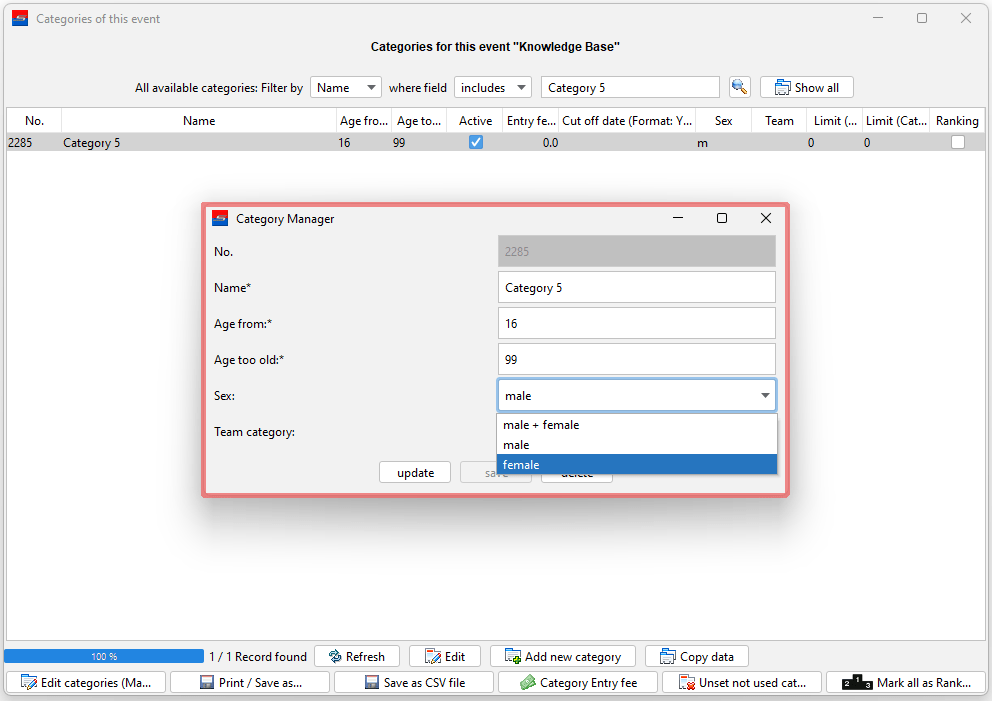Click the Copy data button
This screenshot has height=701, width=992.
[x=696, y=656]
